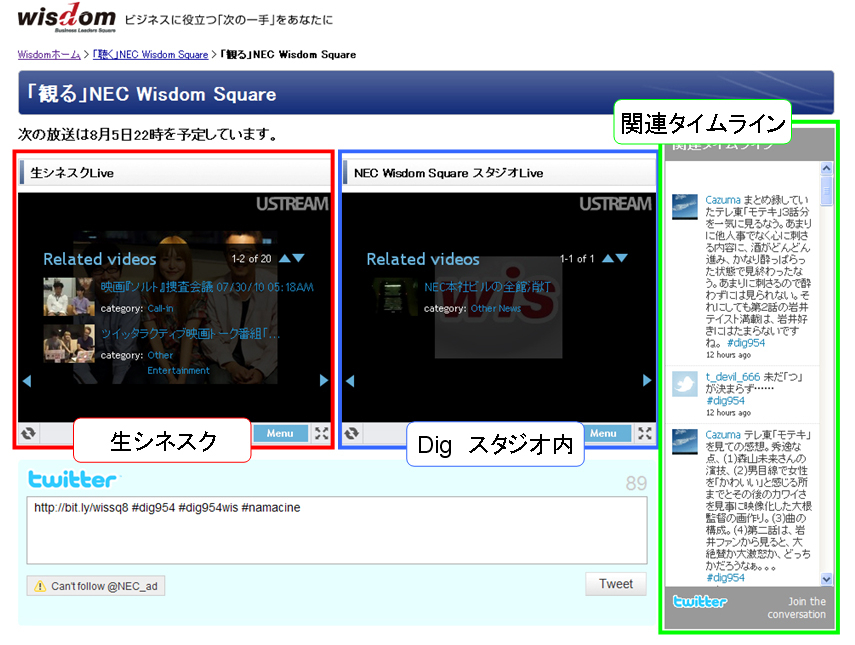Open Menu in 生シネスクLive player
This screenshot has width=855, height=645.
pyautogui.click(x=280, y=433)
